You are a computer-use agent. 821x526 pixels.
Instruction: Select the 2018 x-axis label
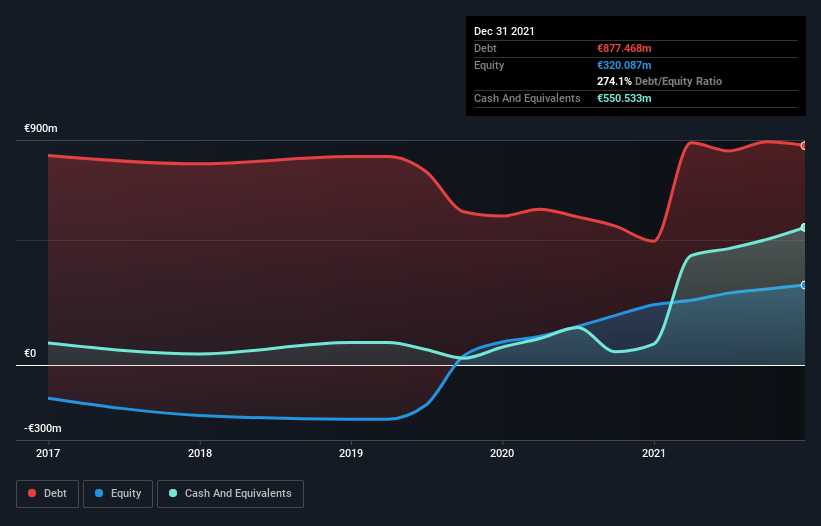coord(199,453)
